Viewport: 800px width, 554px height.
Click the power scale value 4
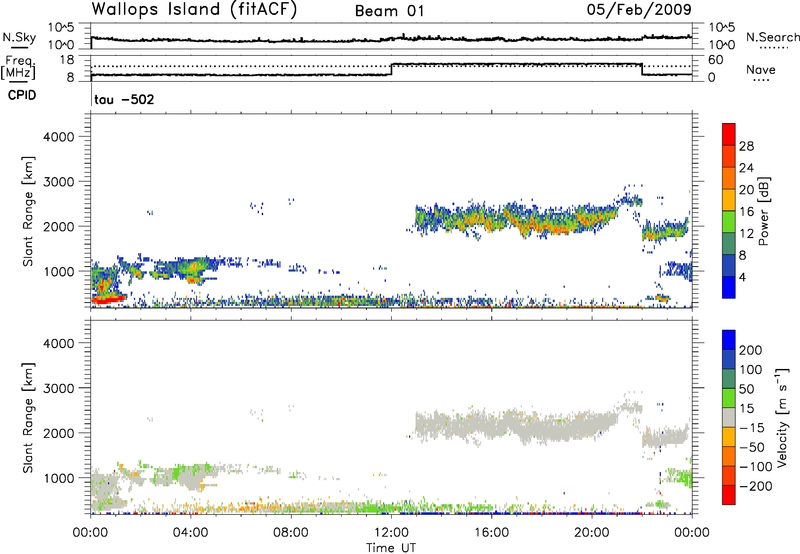[x=742, y=277]
